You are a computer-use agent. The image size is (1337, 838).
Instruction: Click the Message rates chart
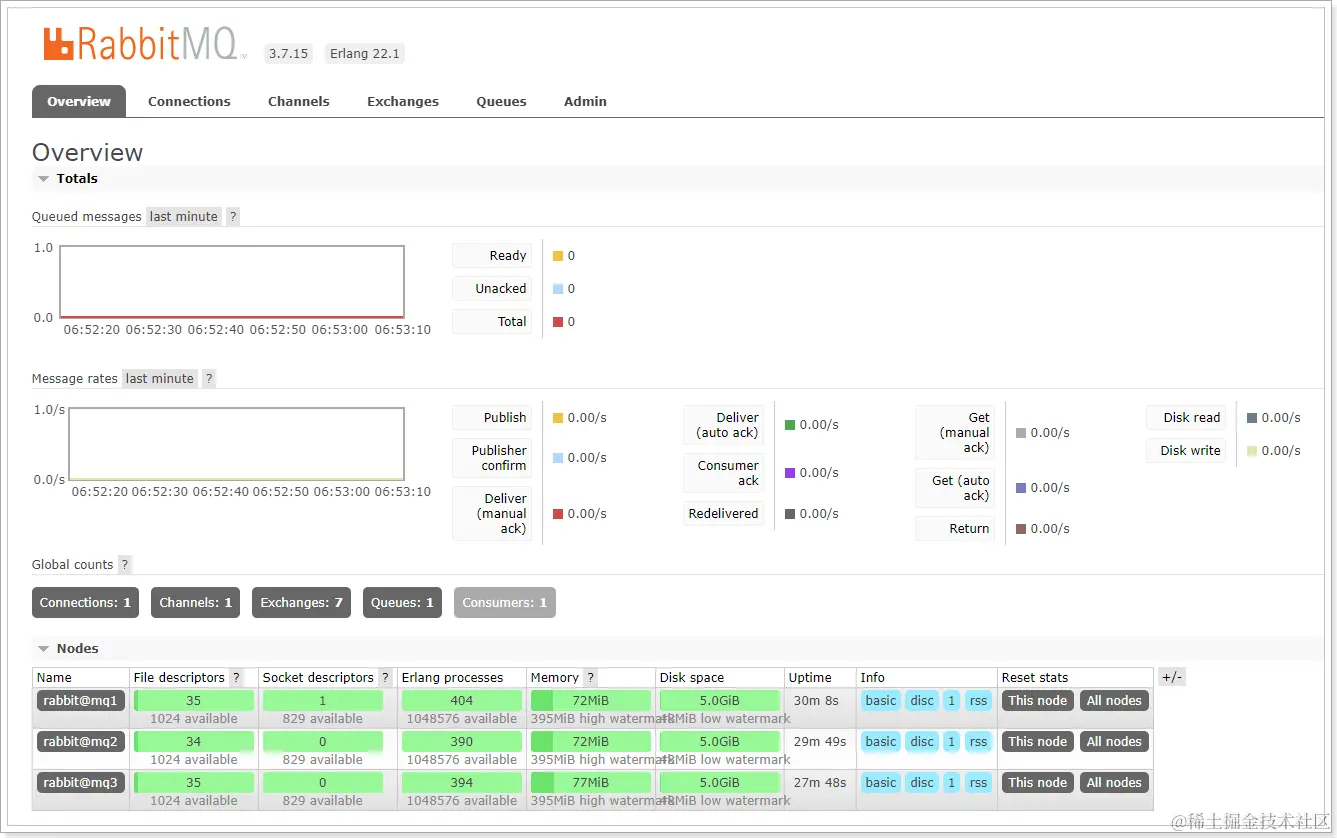tap(236, 444)
